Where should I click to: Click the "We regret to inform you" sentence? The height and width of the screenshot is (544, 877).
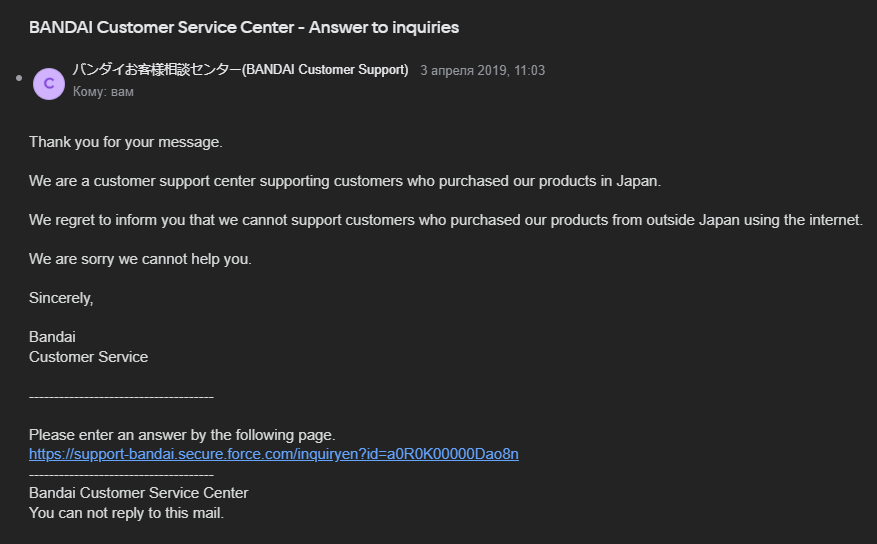[x=446, y=220]
